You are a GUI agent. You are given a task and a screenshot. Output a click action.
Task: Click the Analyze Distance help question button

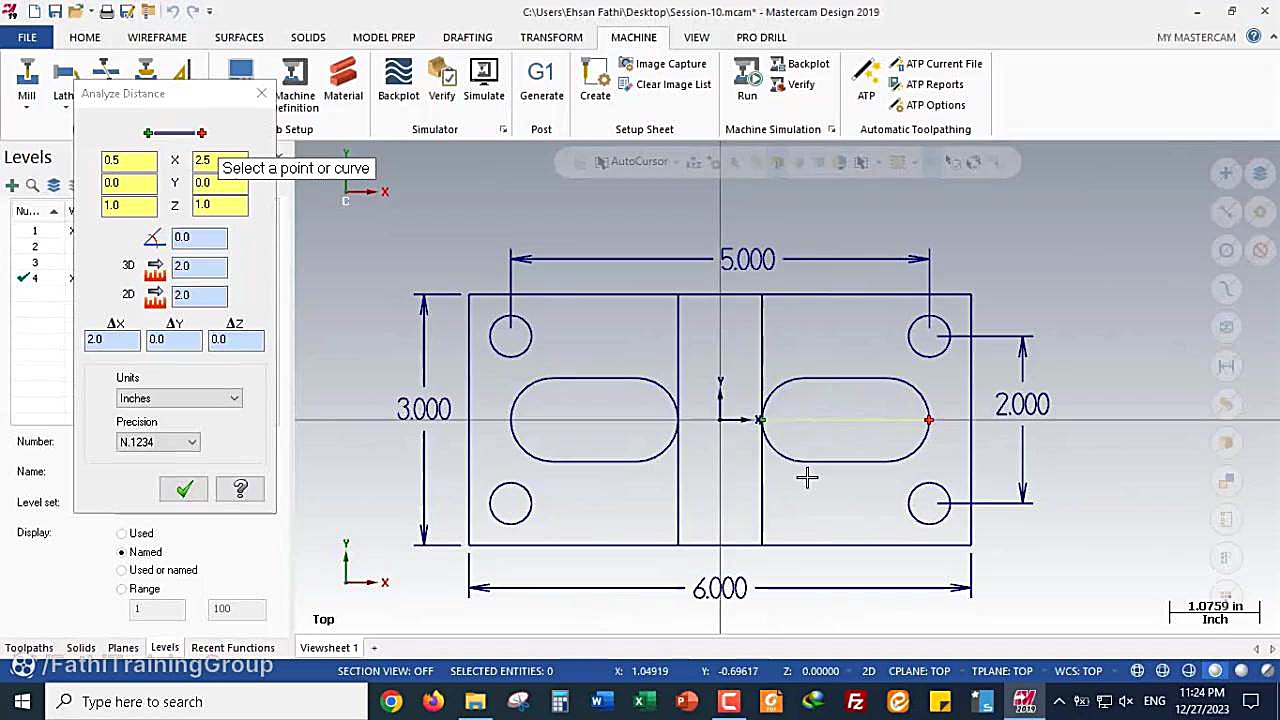(240, 489)
